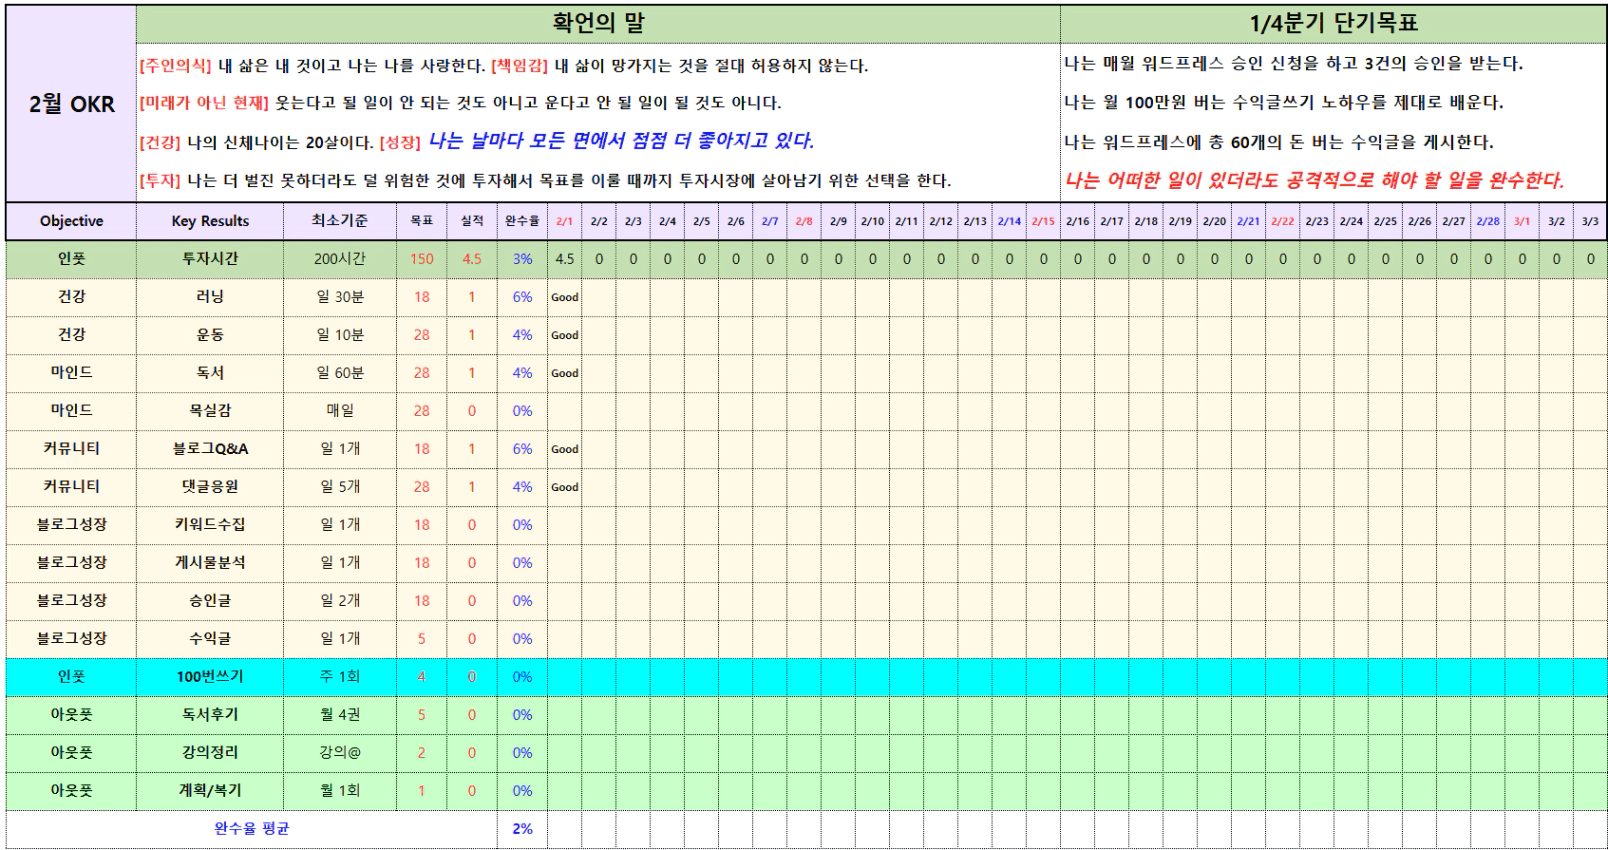
Task: Click the 완수율 column header
Action: (522, 221)
